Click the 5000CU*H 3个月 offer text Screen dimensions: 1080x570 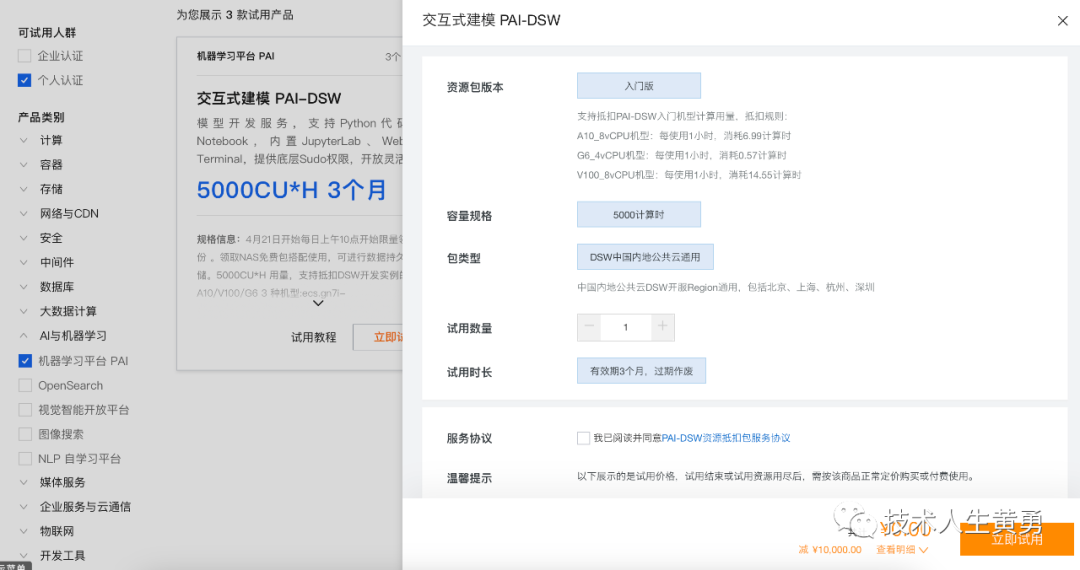(291, 190)
